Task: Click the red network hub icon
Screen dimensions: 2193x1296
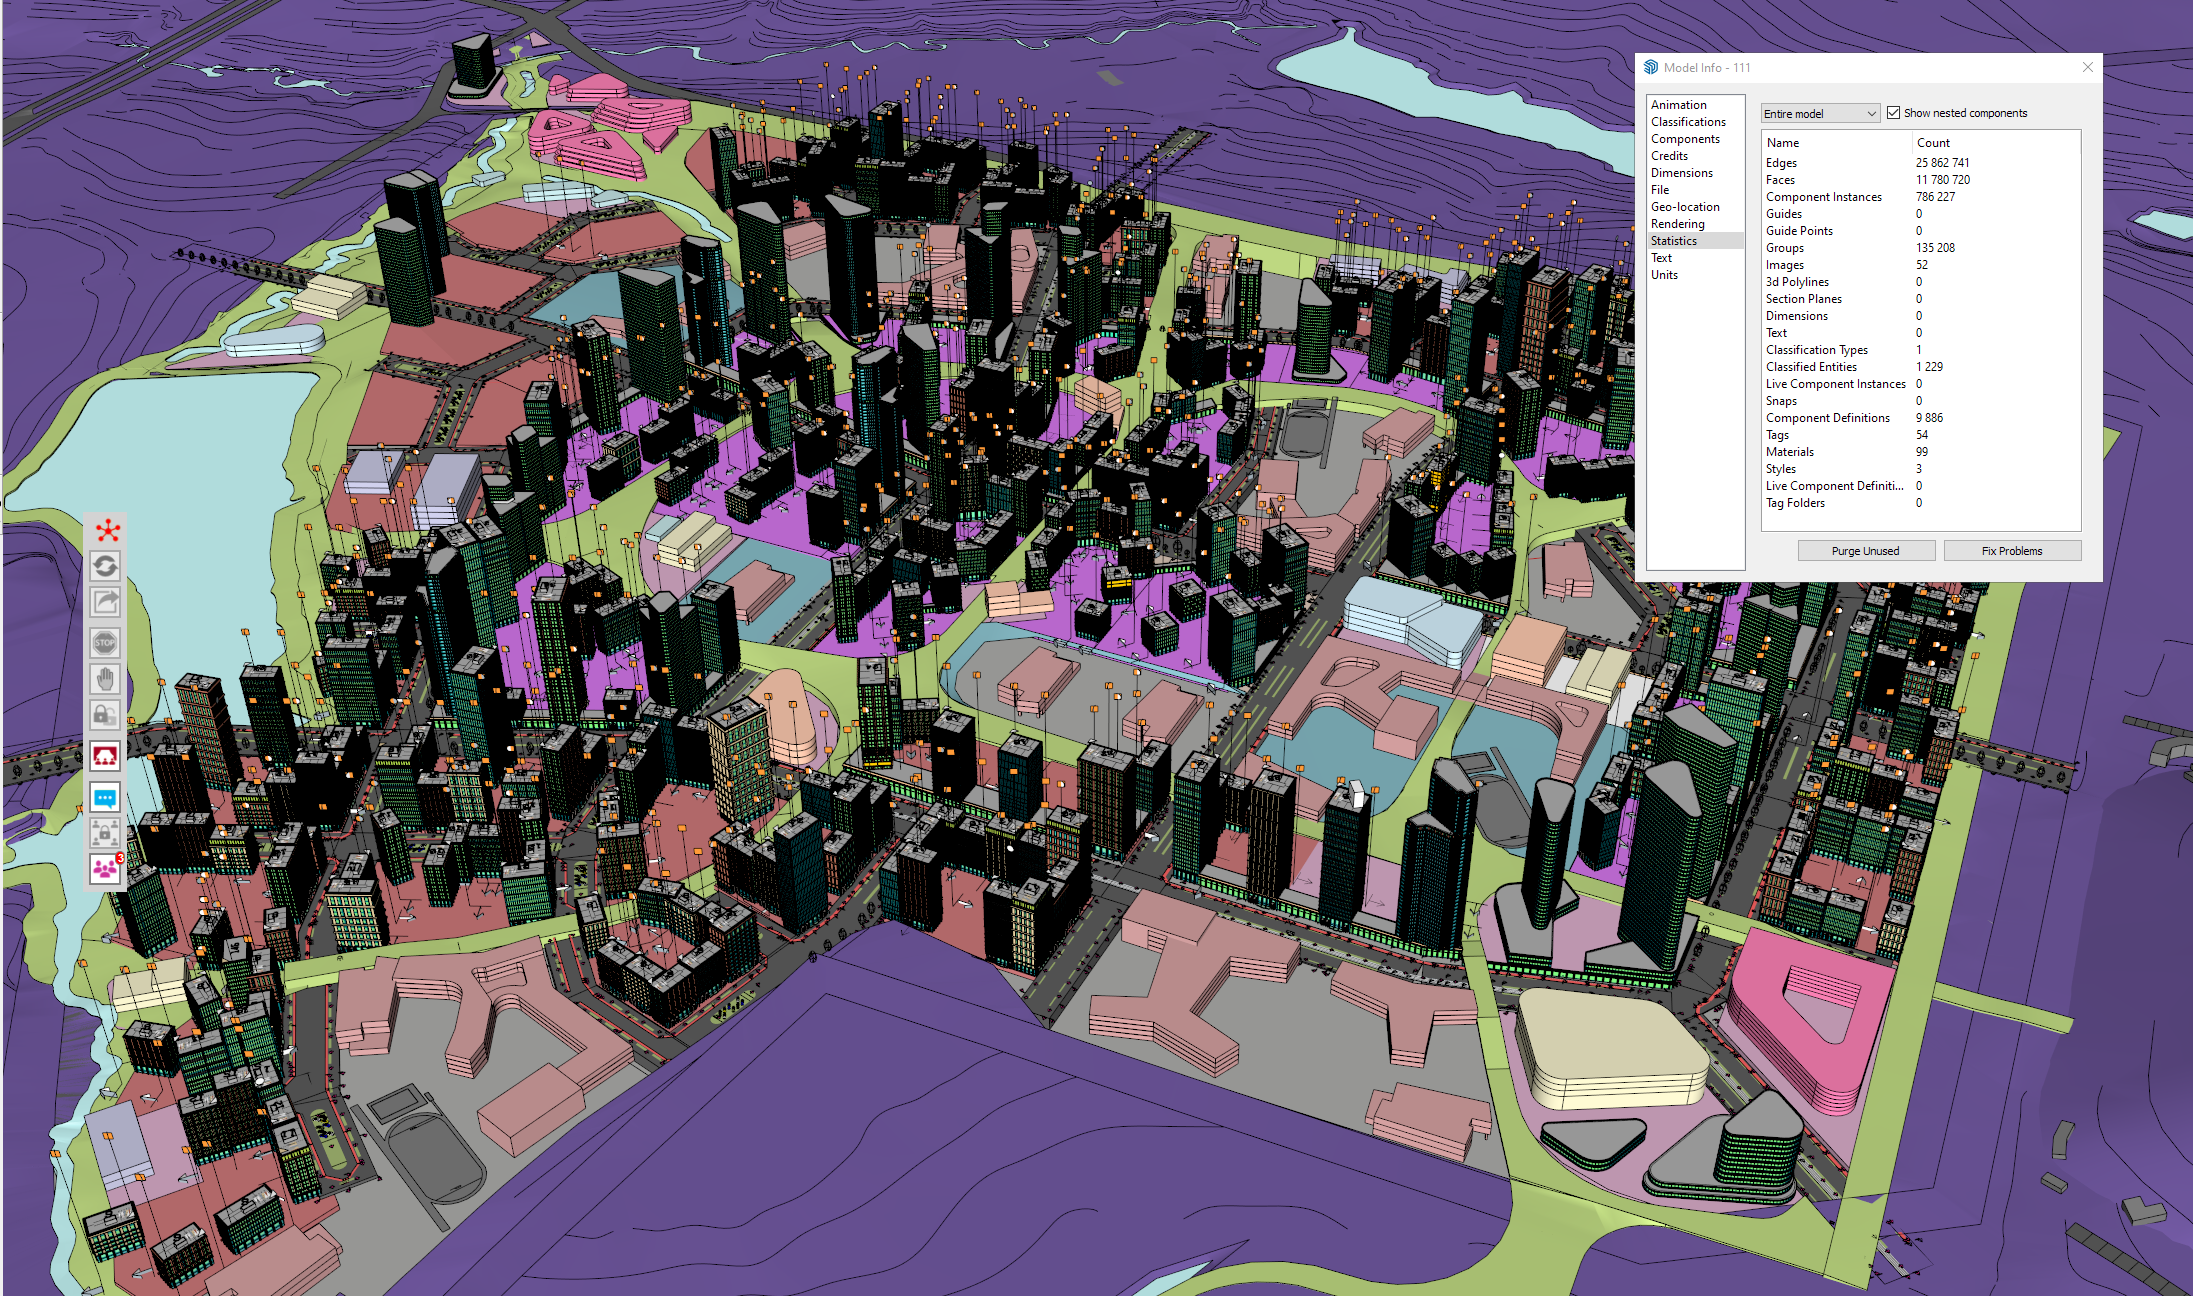Action: [107, 530]
